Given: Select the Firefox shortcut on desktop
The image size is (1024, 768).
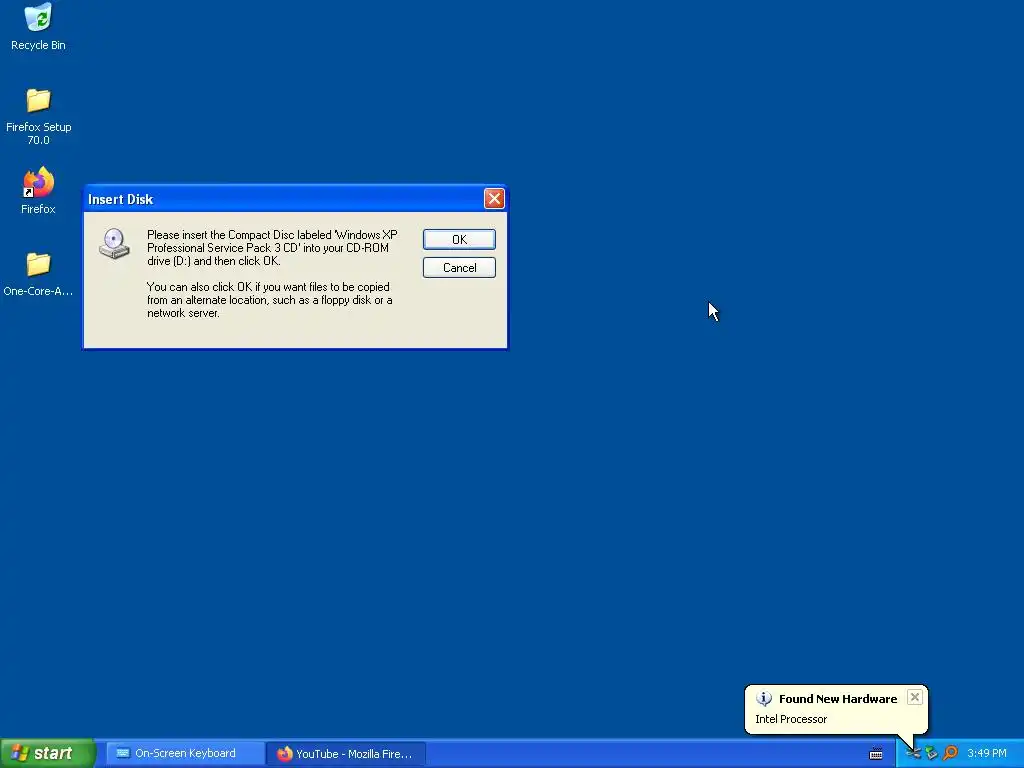Looking at the screenshot, I should tap(38, 191).
